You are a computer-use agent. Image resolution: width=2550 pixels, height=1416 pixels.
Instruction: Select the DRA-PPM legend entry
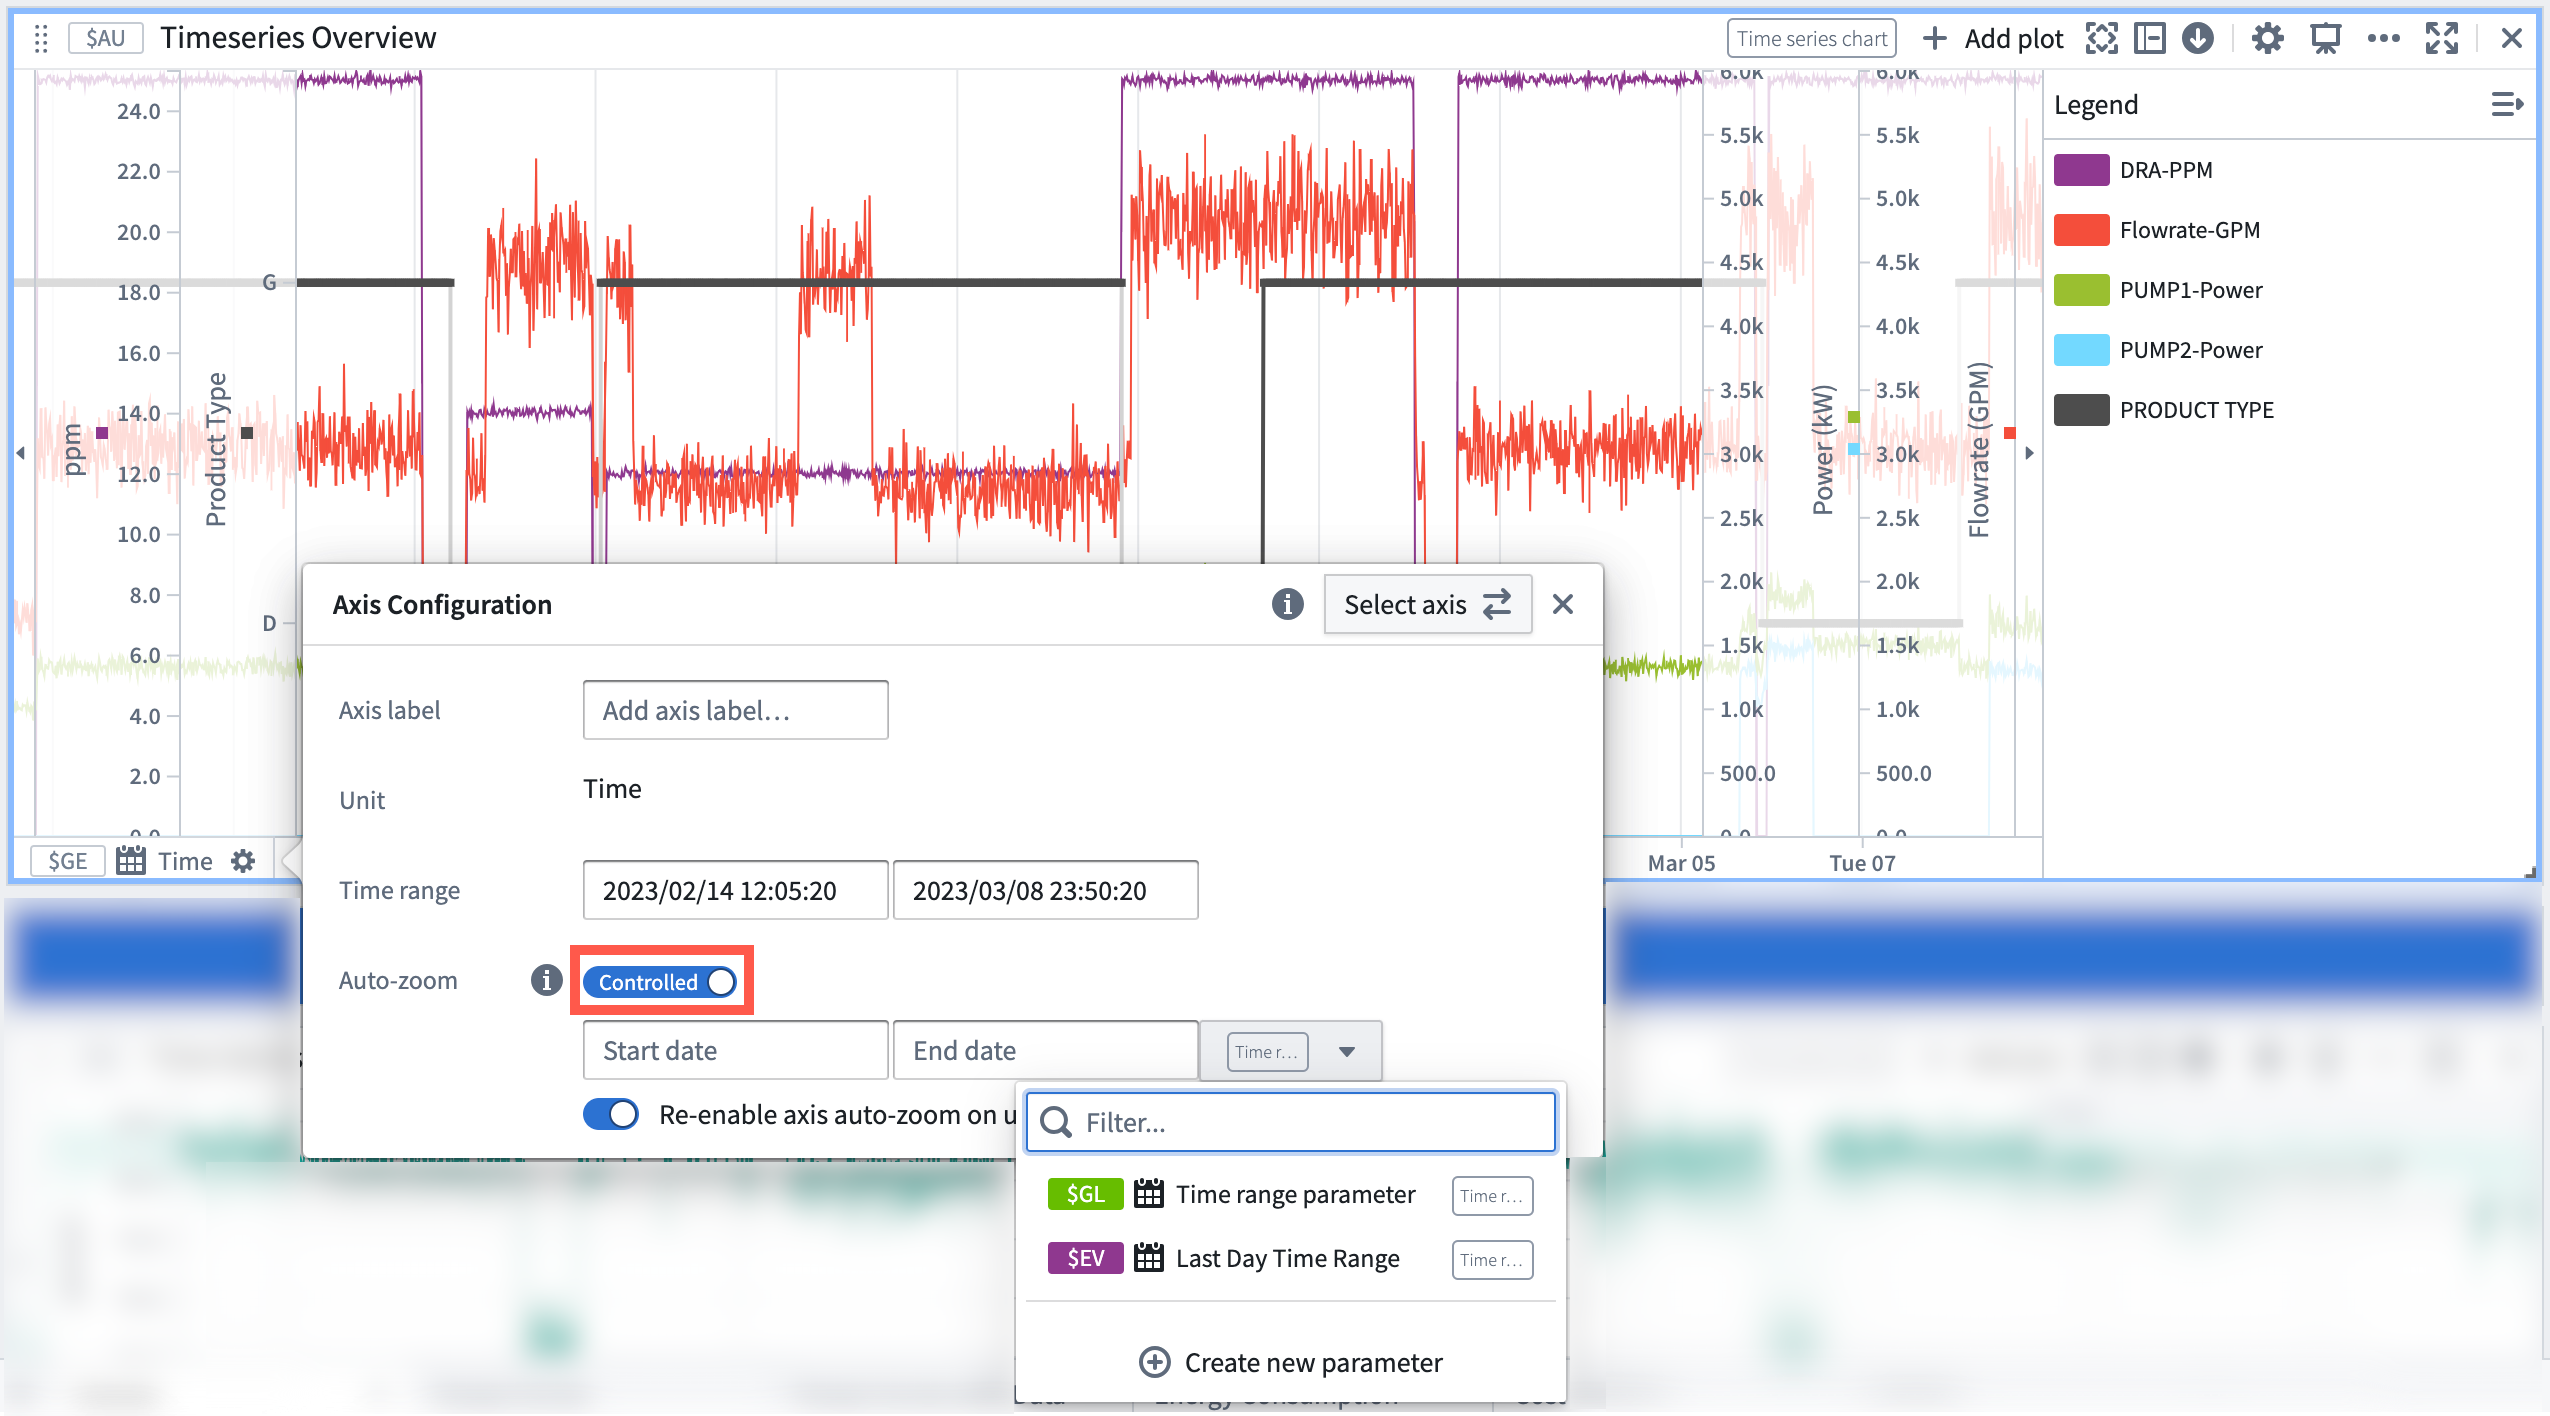(x=2166, y=170)
